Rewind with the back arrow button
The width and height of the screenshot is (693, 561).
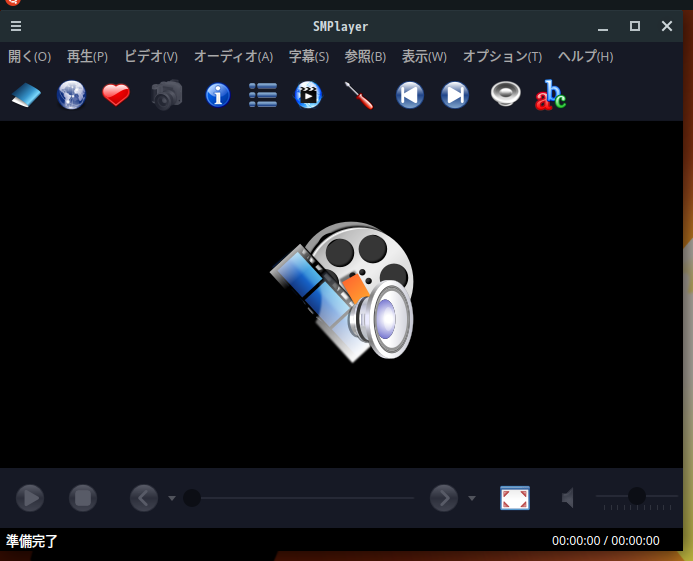(x=144, y=498)
